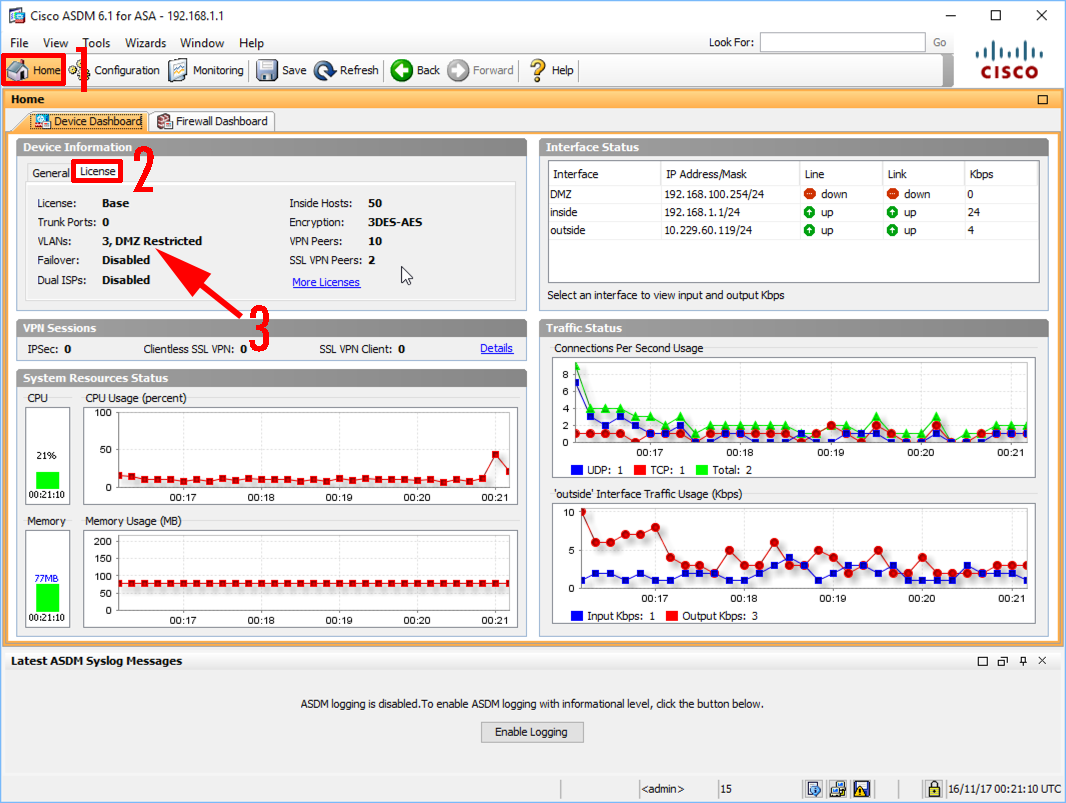Maximize the Latest ASDM Syslog Messages panel
This screenshot has width=1066, height=803.
[982, 661]
